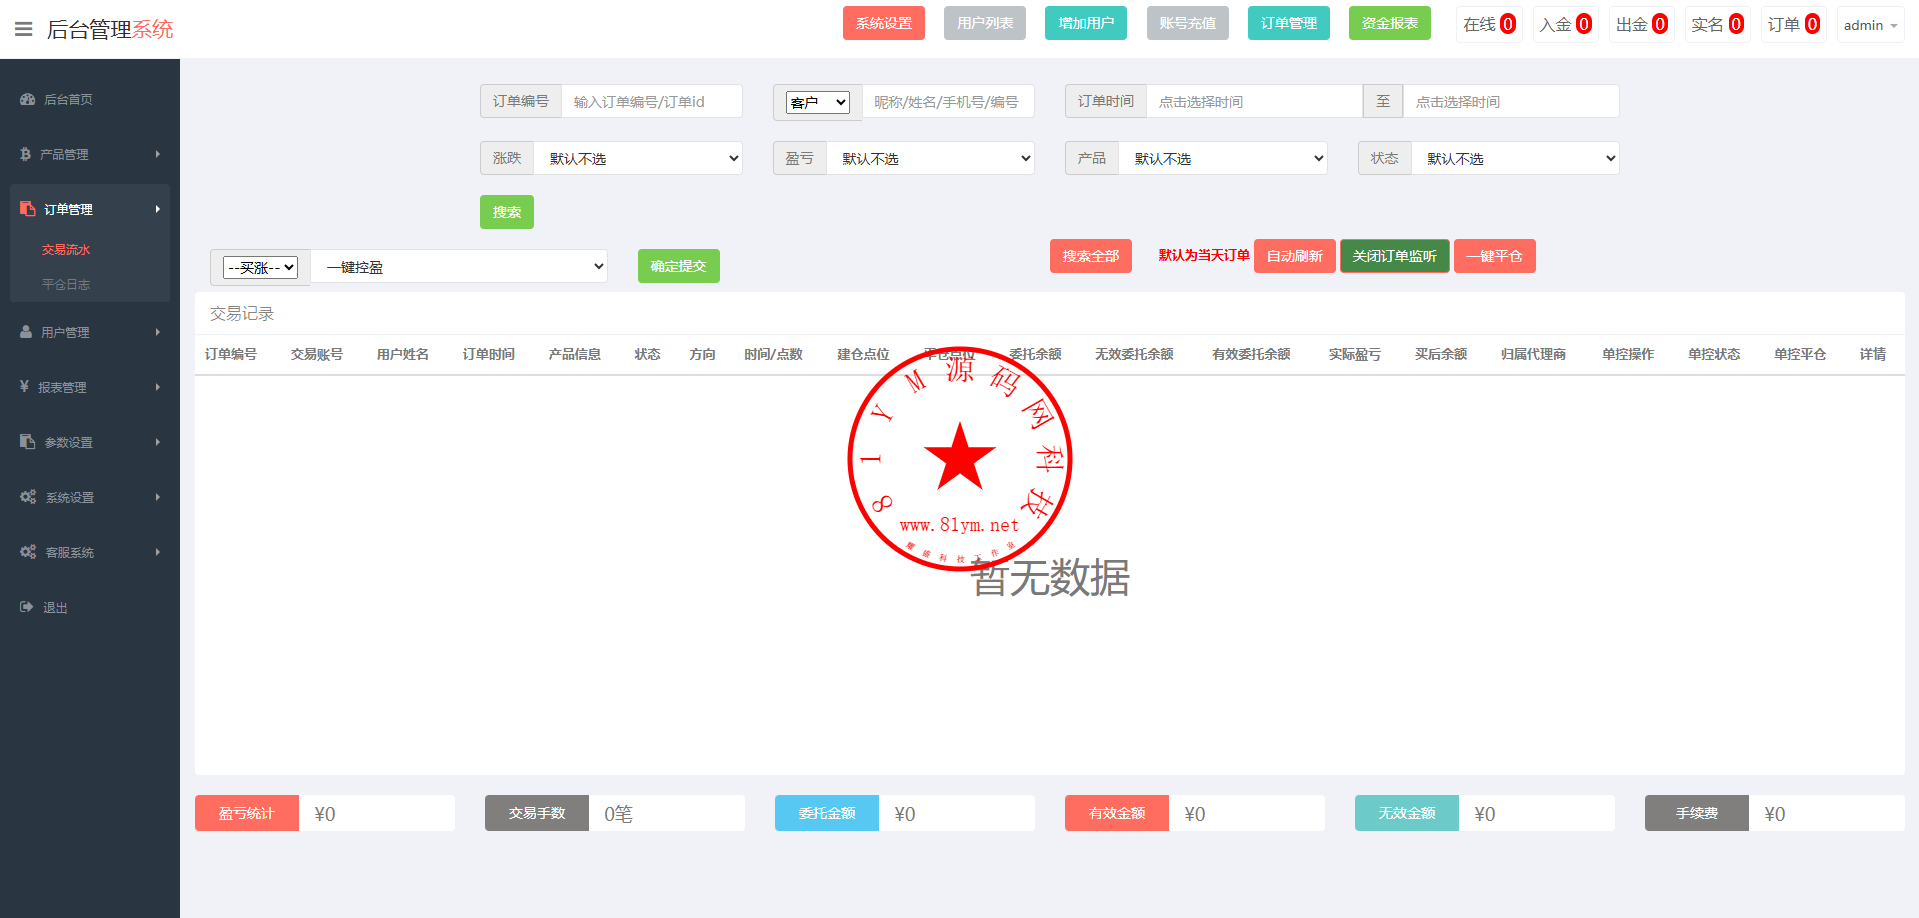The height and width of the screenshot is (918, 1919).
Task: Open the --买涨-- dropdown
Action: point(260,267)
